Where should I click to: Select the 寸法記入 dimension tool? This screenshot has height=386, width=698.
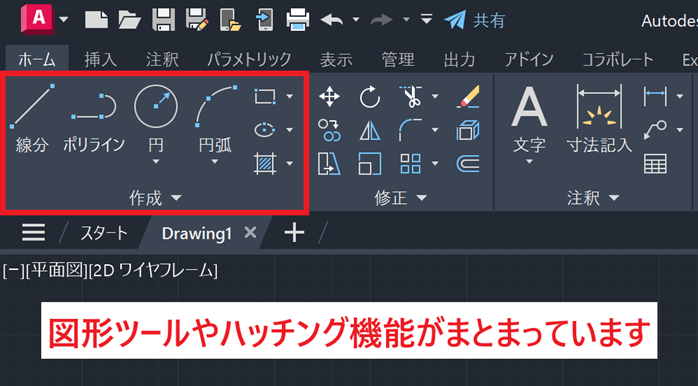599,118
